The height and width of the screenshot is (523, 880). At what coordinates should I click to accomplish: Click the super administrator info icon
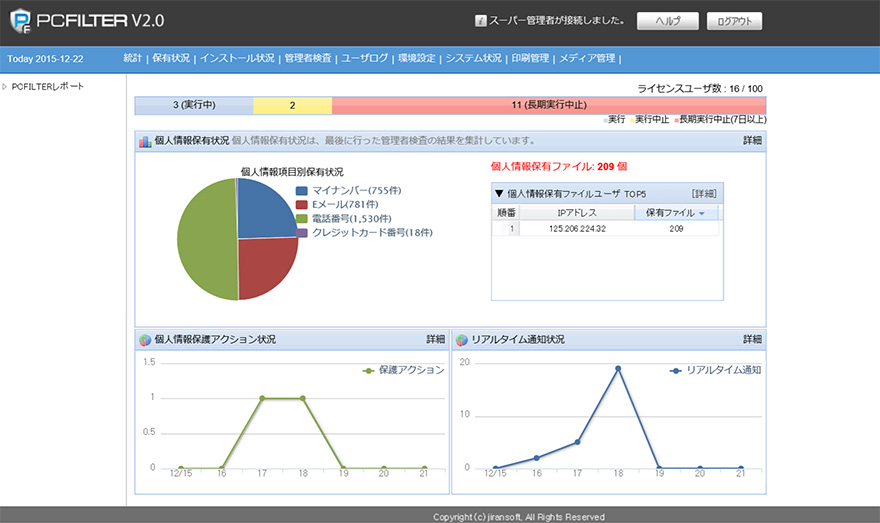coord(480,21)
